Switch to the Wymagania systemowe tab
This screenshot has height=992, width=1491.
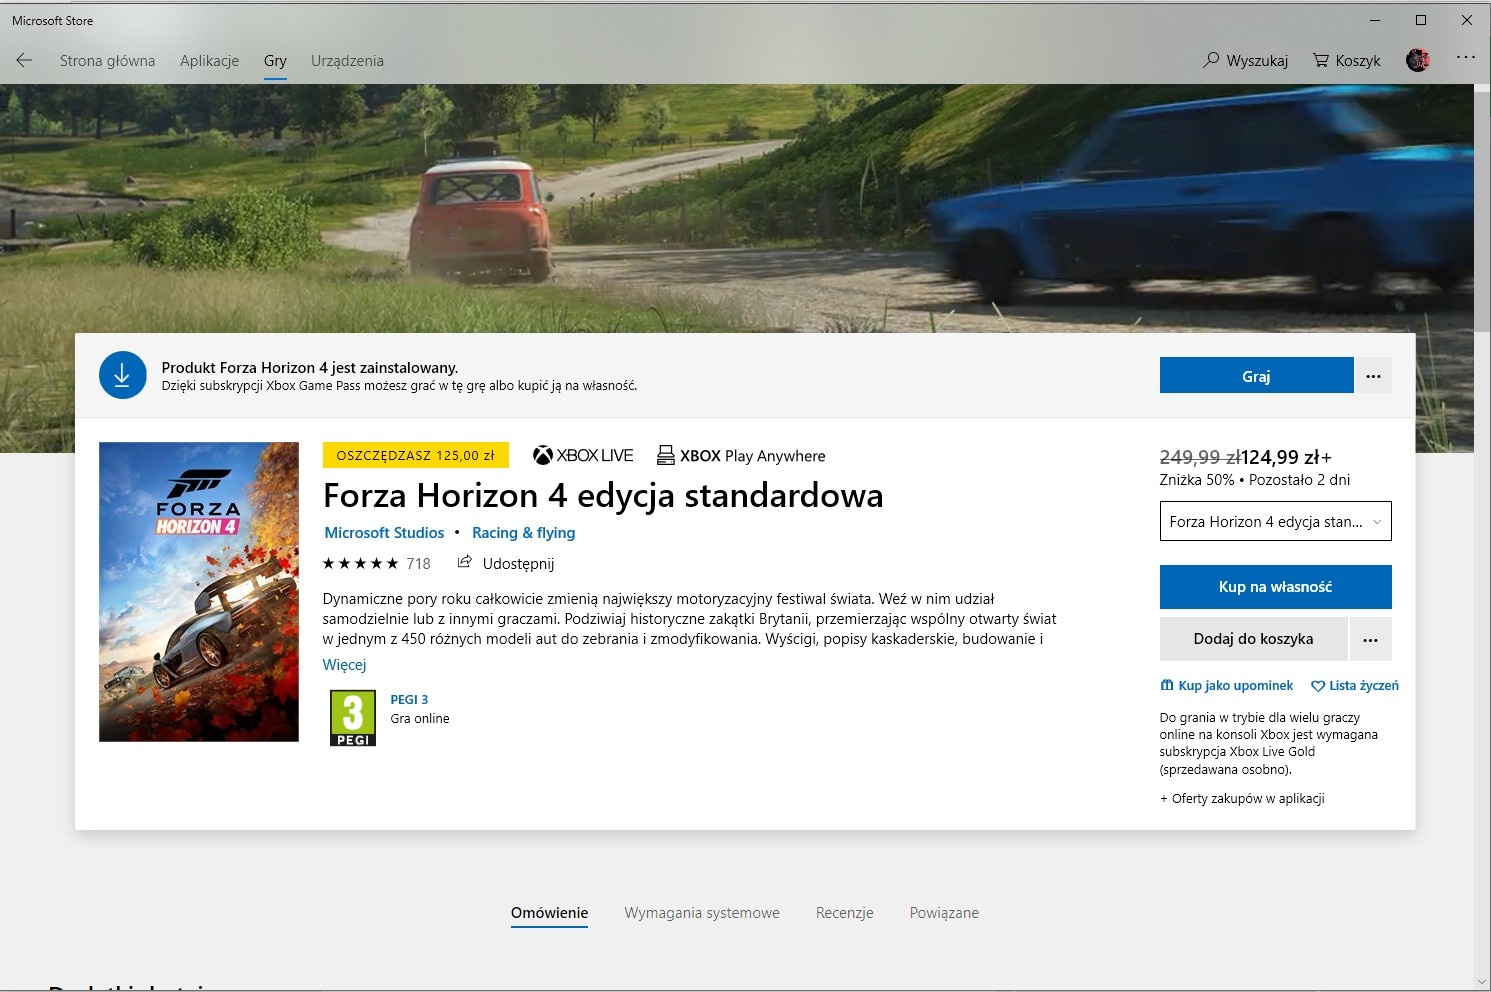pyautogui.click(x=702, y=913)
